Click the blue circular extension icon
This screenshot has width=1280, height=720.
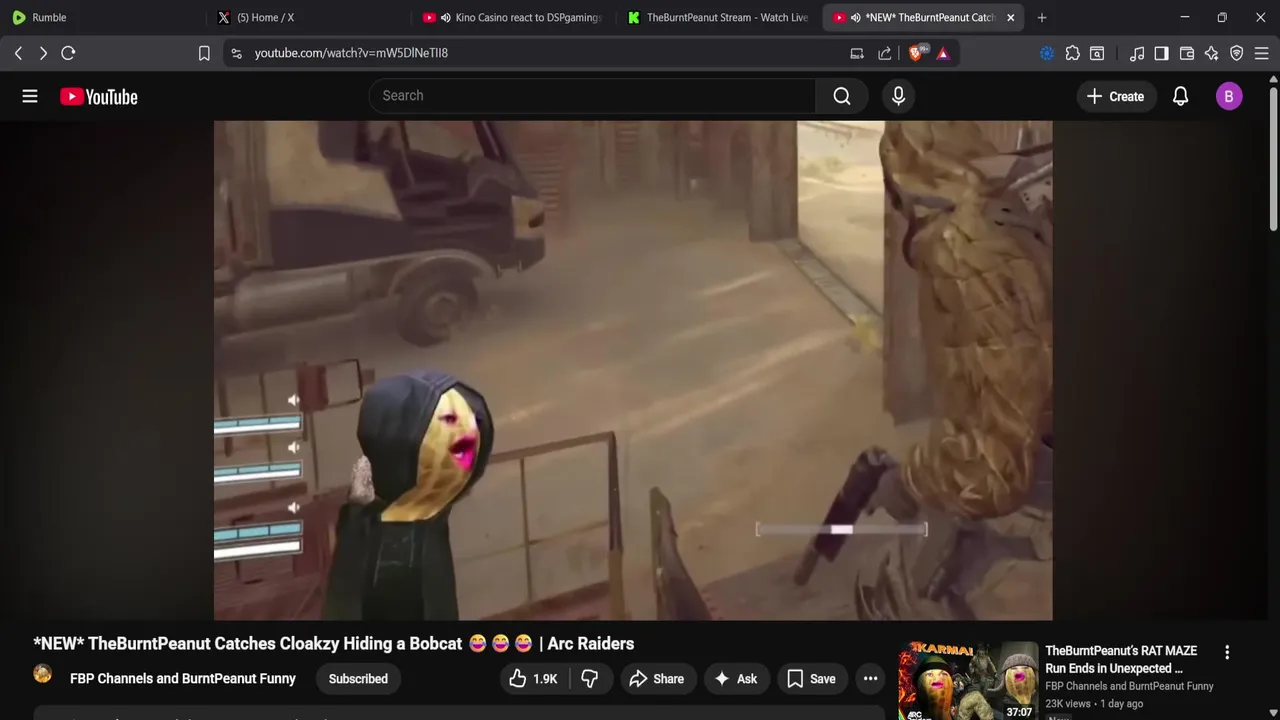tap(1047, 53)
